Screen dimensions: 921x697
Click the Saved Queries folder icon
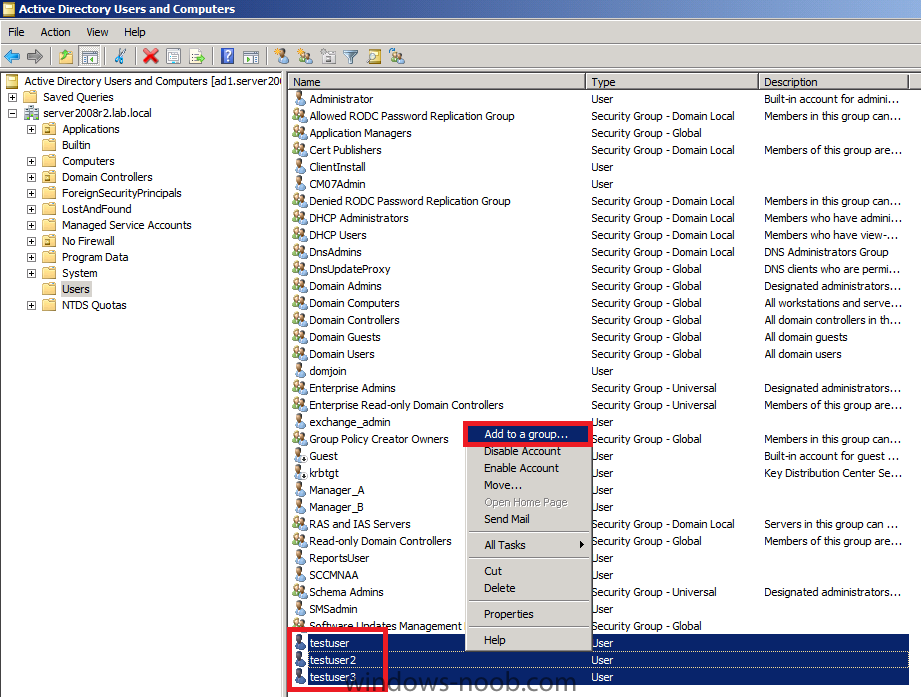click(x=31, y=97)
